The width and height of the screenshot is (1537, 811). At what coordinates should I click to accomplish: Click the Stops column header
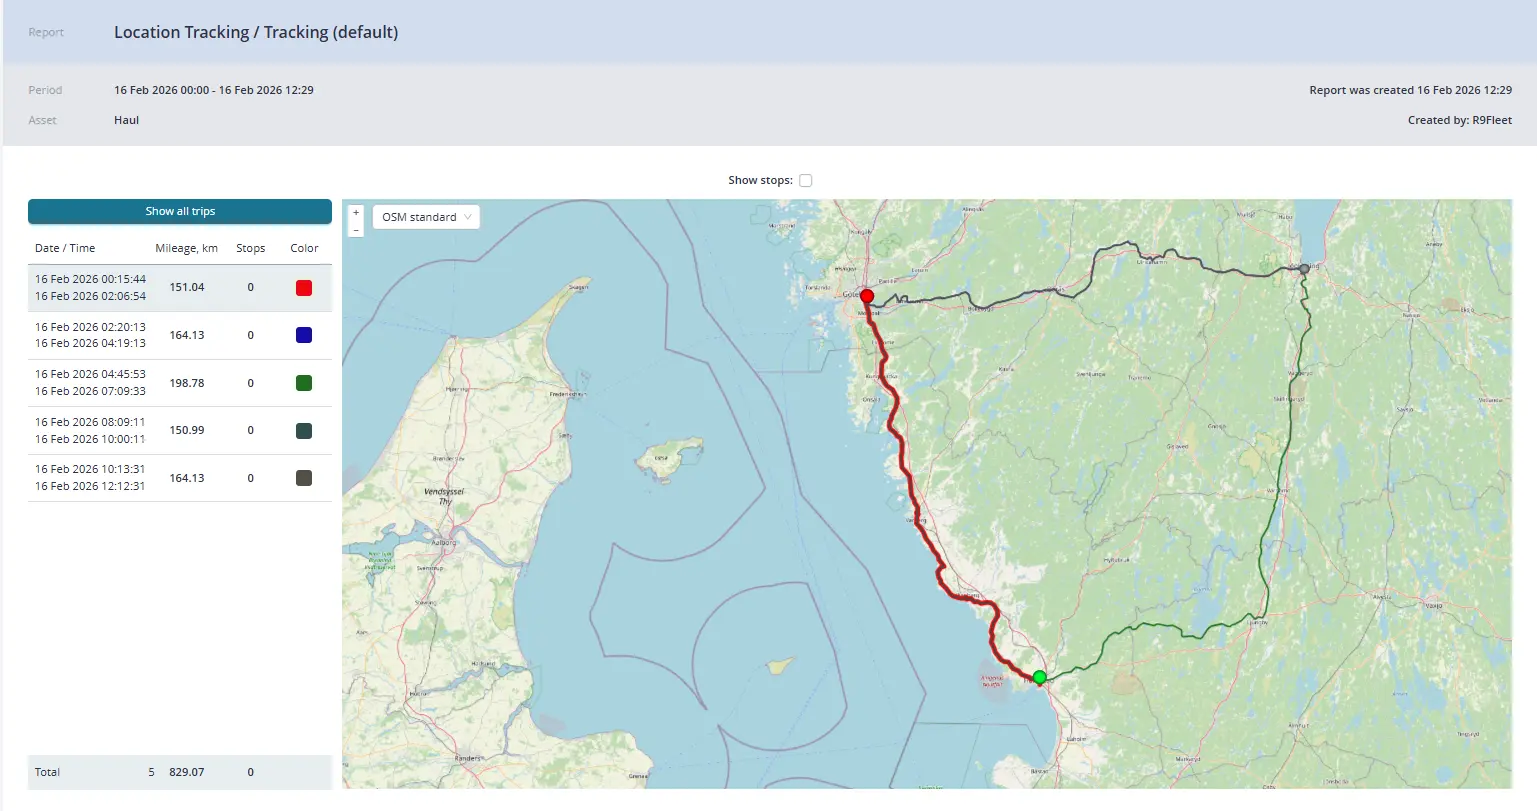tap(250, 248)
